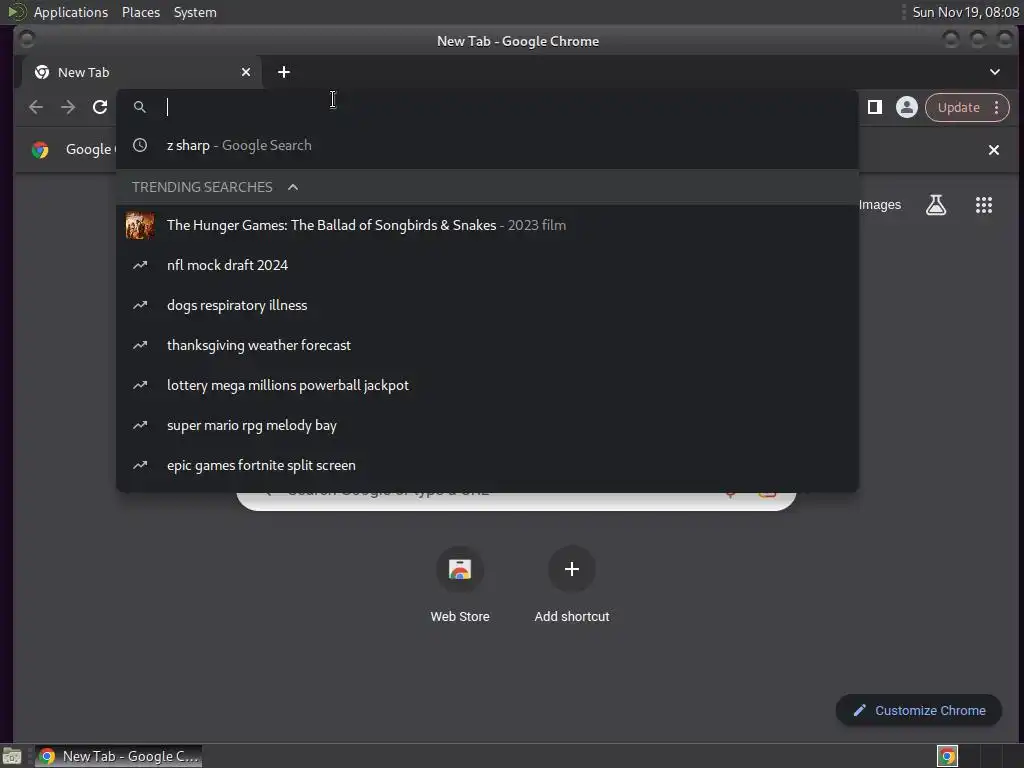Click the Hunger Games movie thumbnail
Image resolution: width=1024 pixels, height=768 pixels.
coord(140,225)
